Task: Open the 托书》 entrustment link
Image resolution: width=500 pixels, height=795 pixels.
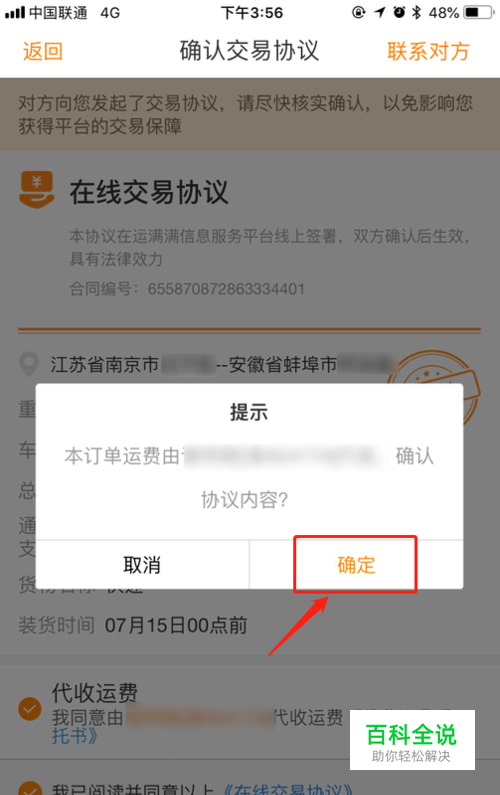Action: click(75, 736)
